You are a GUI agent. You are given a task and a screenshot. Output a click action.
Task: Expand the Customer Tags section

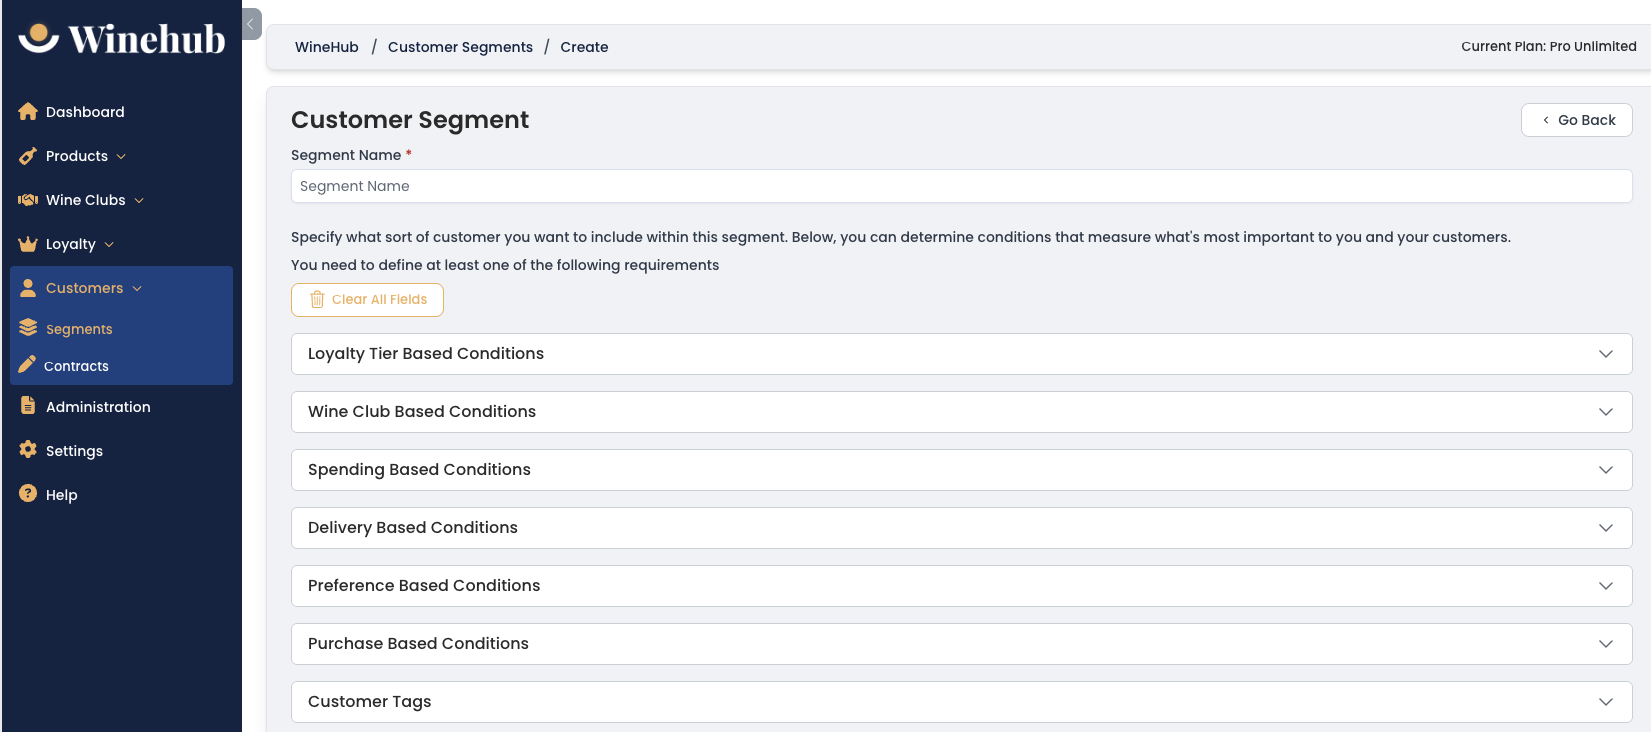(x=961, y=702)
